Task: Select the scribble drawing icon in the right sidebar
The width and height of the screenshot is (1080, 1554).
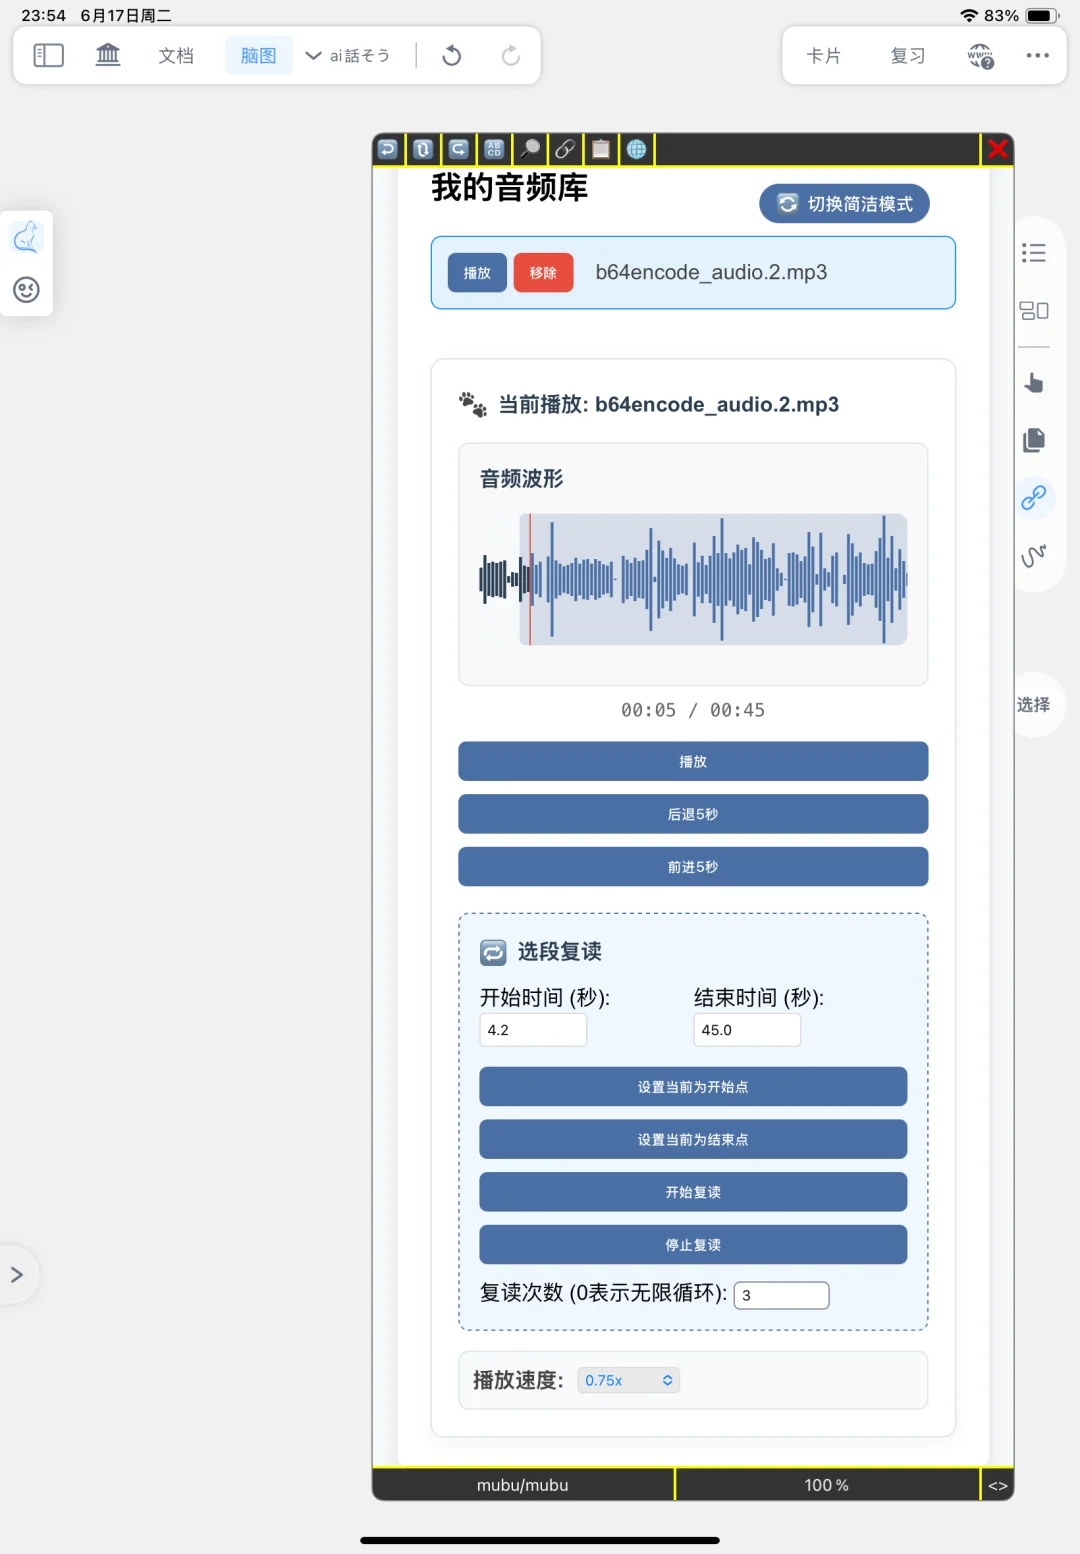Action: point(1035,554)
